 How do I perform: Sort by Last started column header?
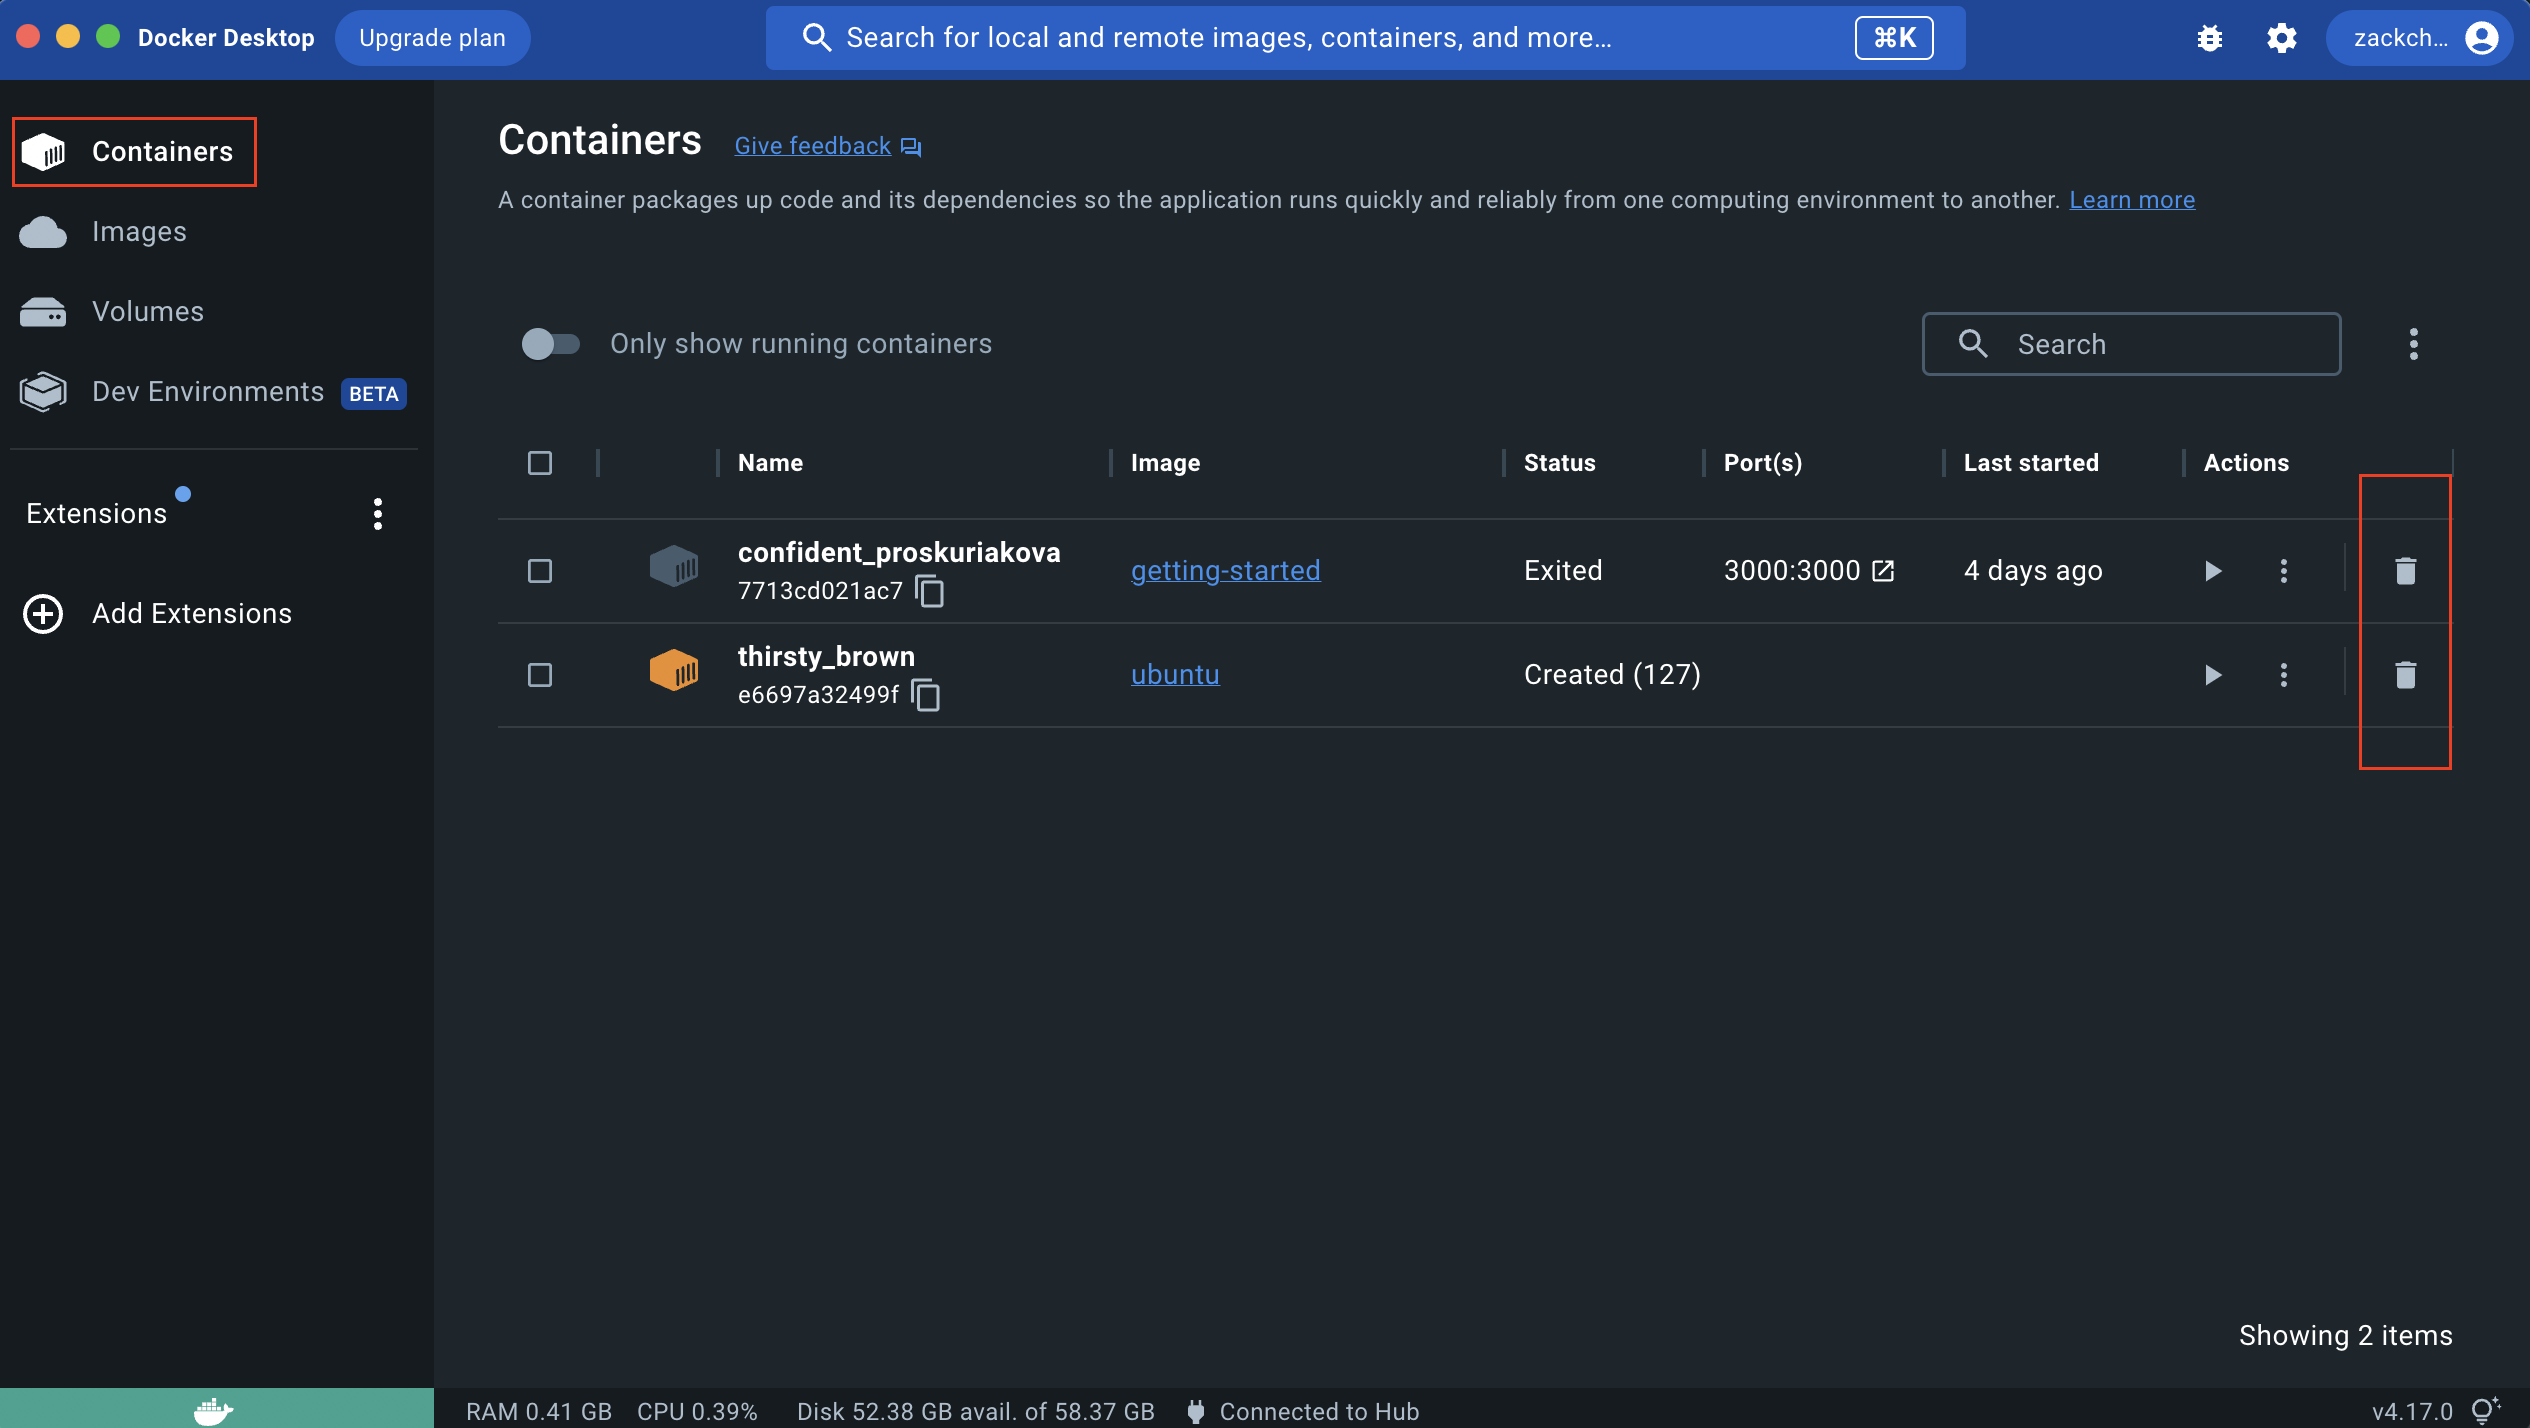coord(2031,463)
